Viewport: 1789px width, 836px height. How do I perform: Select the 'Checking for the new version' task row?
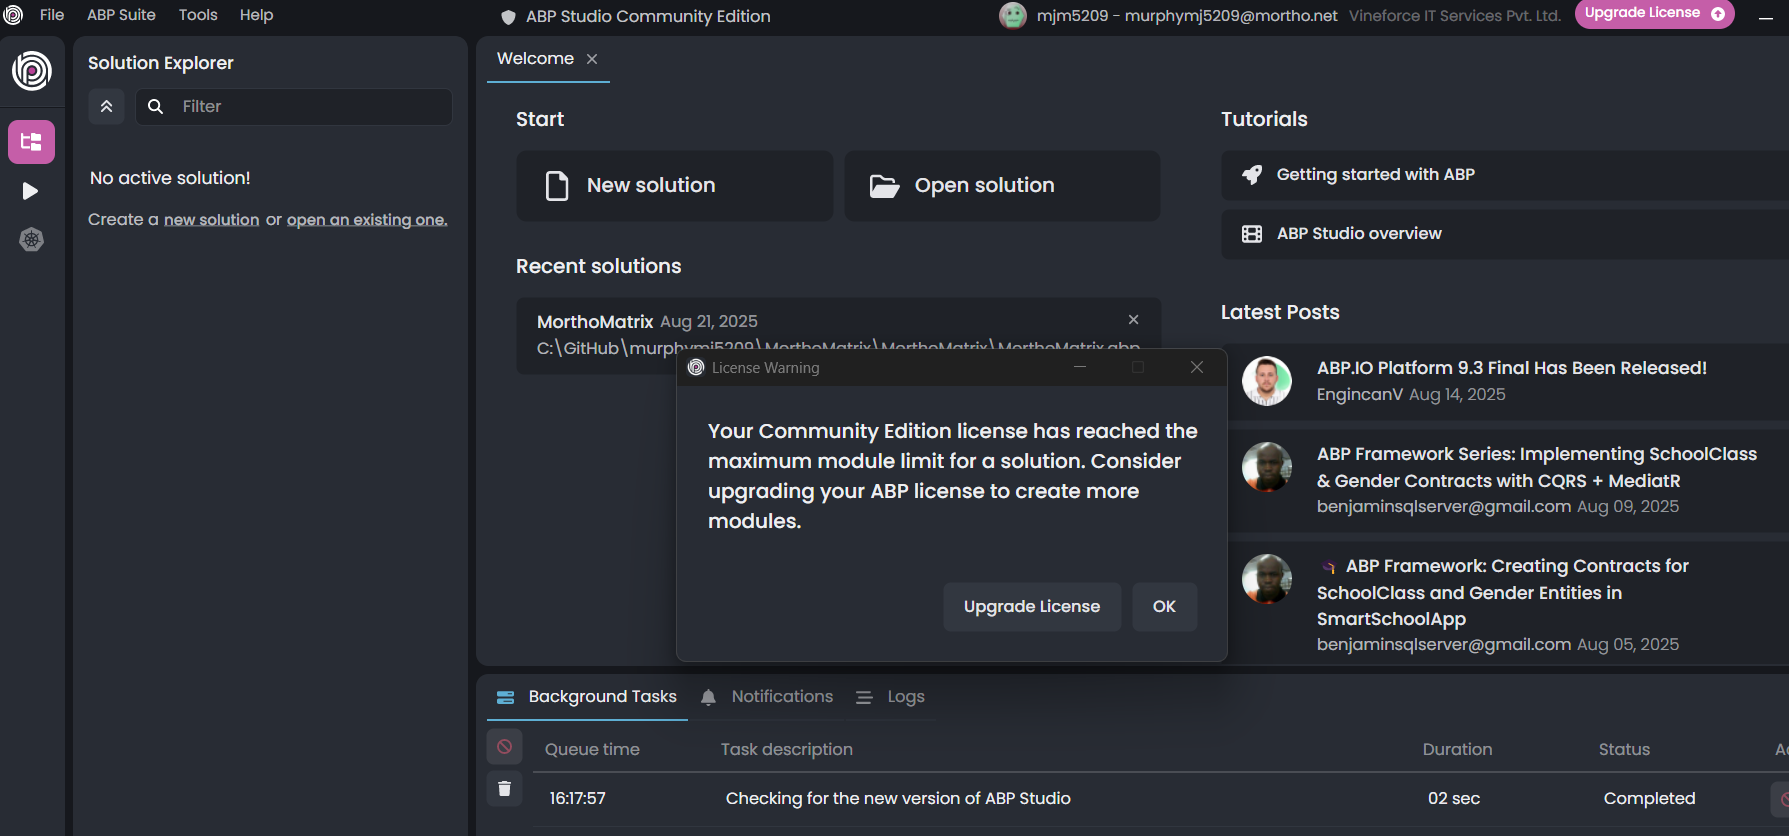click(1160, 799)
